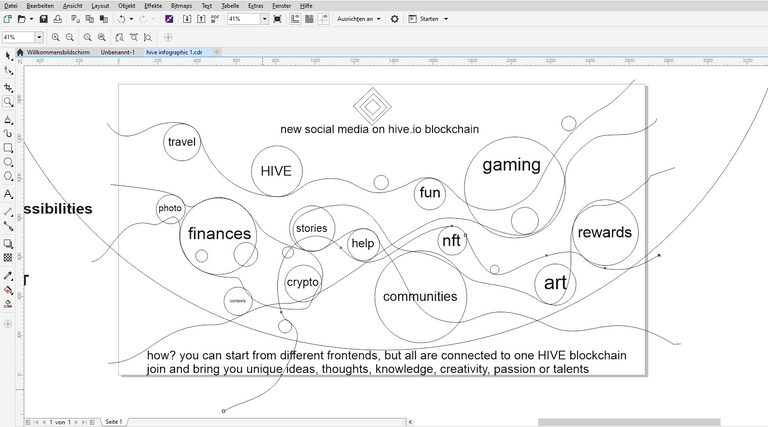The width and height of the screenshot is (768, 427).
Task: Select the Text tool
Action: click(x=8, y=194)
